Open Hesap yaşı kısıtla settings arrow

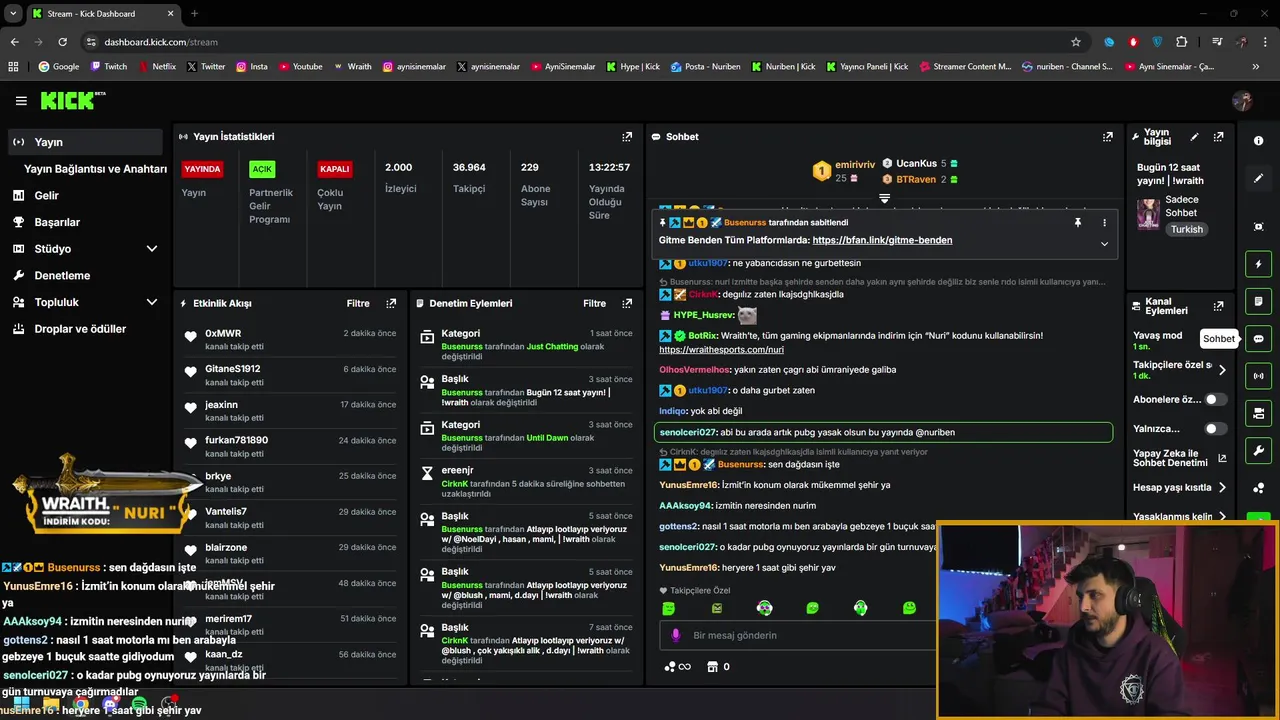(x=1222, y=488)
